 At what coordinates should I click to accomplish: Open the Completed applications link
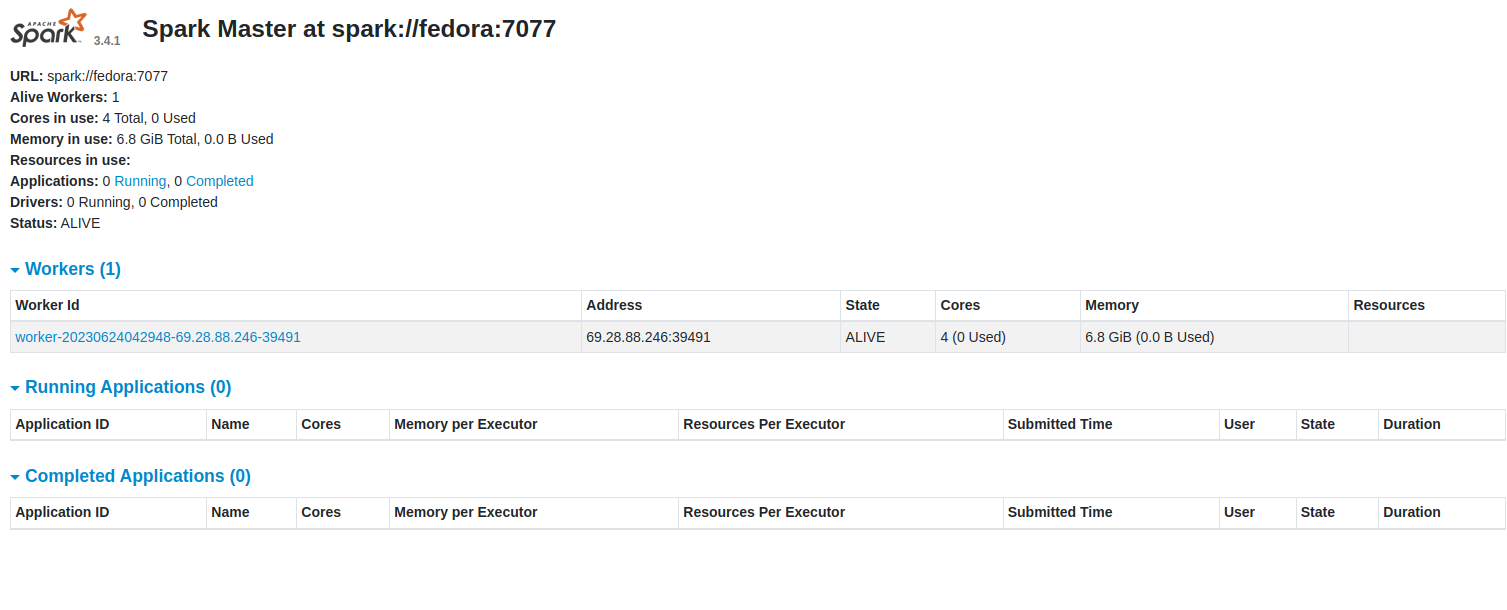[x=219, y=181]
